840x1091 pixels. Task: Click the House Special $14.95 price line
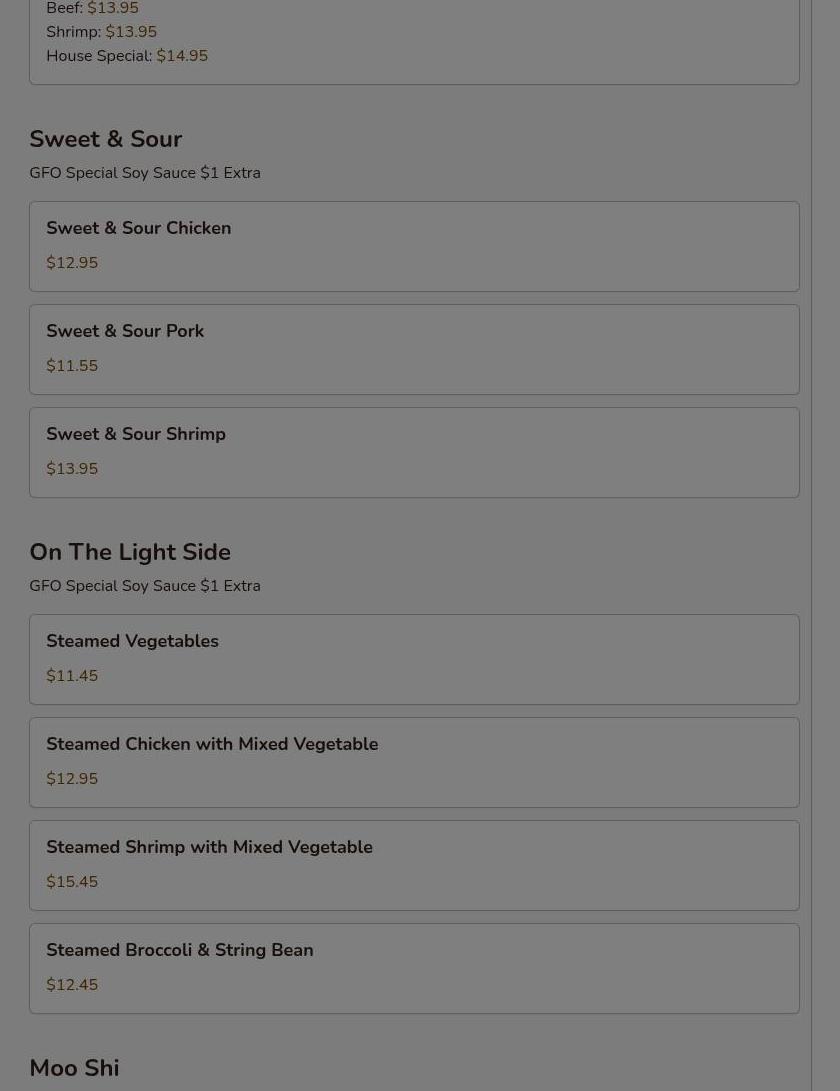click(x=127, y=56)
